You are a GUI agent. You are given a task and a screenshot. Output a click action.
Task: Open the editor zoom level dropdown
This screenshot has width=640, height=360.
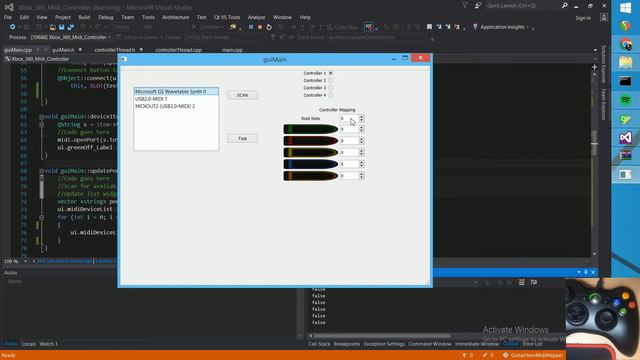coord(25,261)
